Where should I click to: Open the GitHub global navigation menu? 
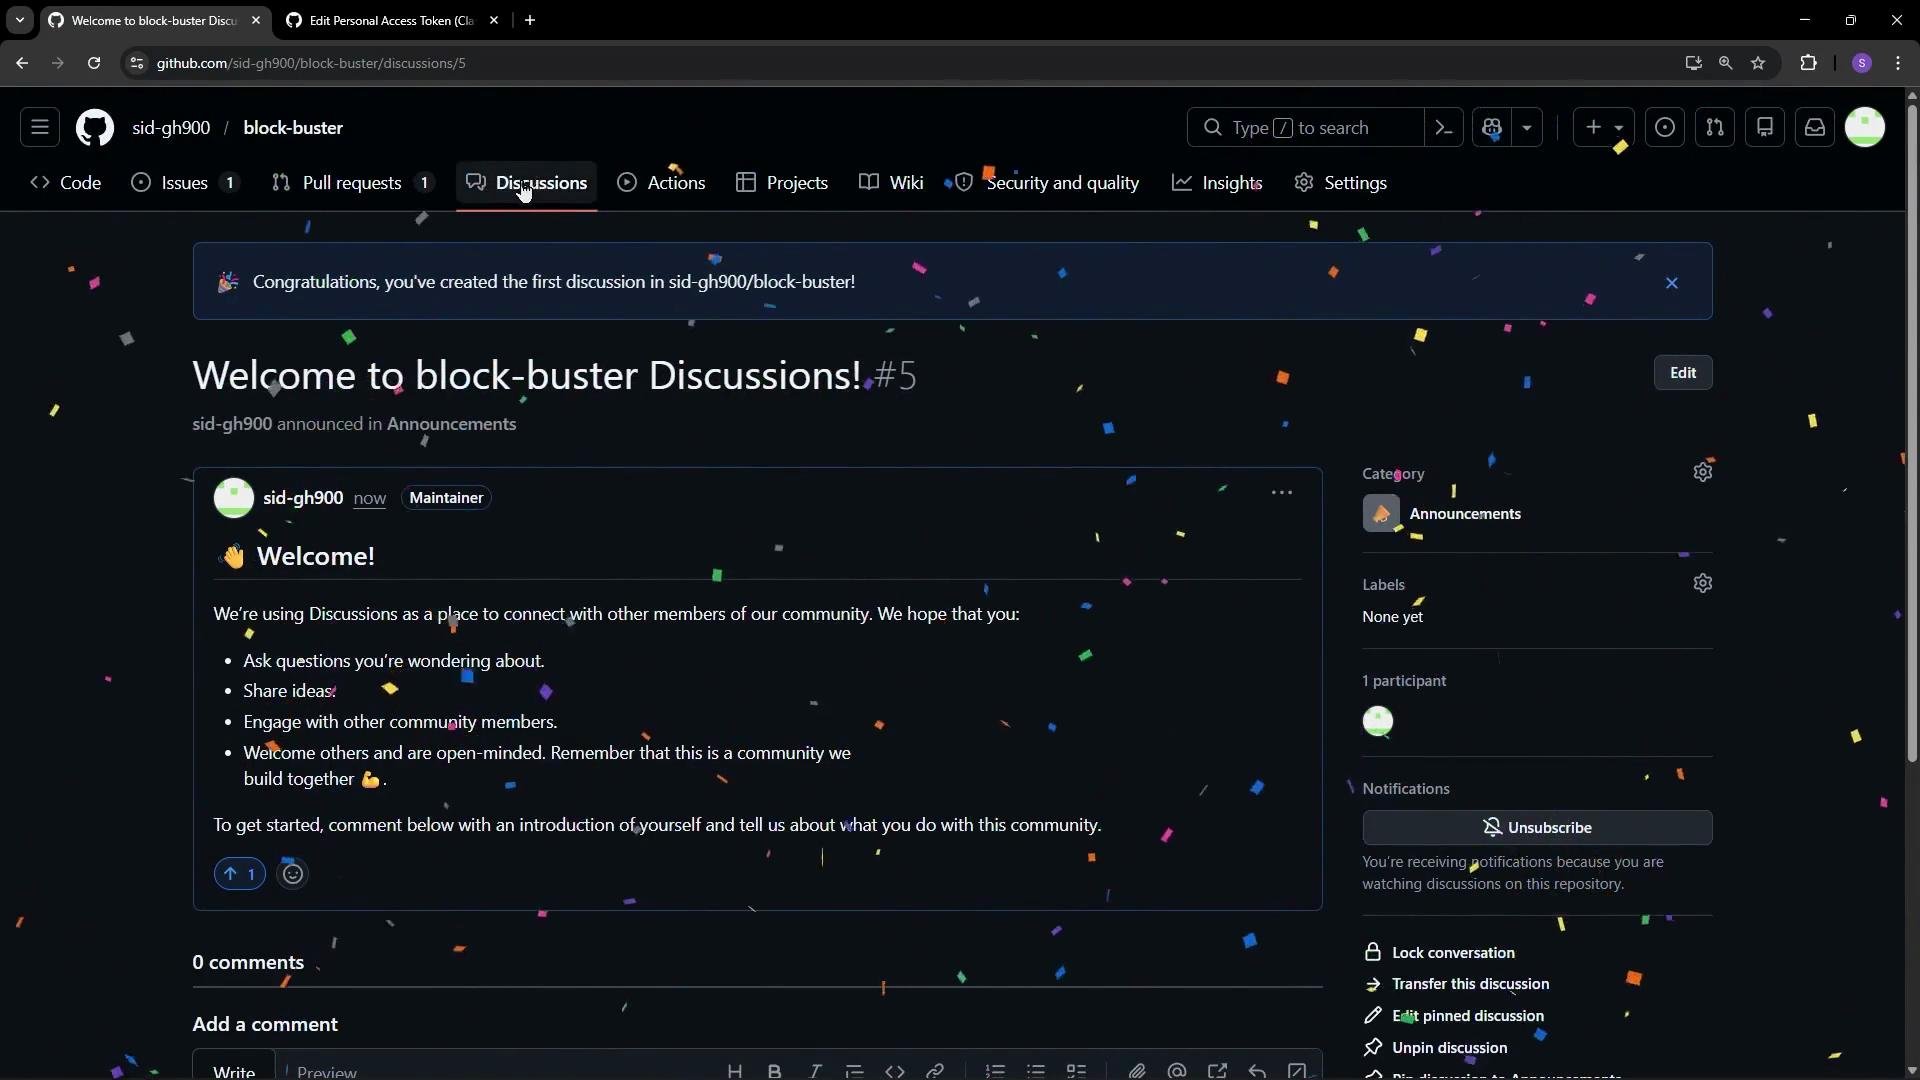click(40, 128)
